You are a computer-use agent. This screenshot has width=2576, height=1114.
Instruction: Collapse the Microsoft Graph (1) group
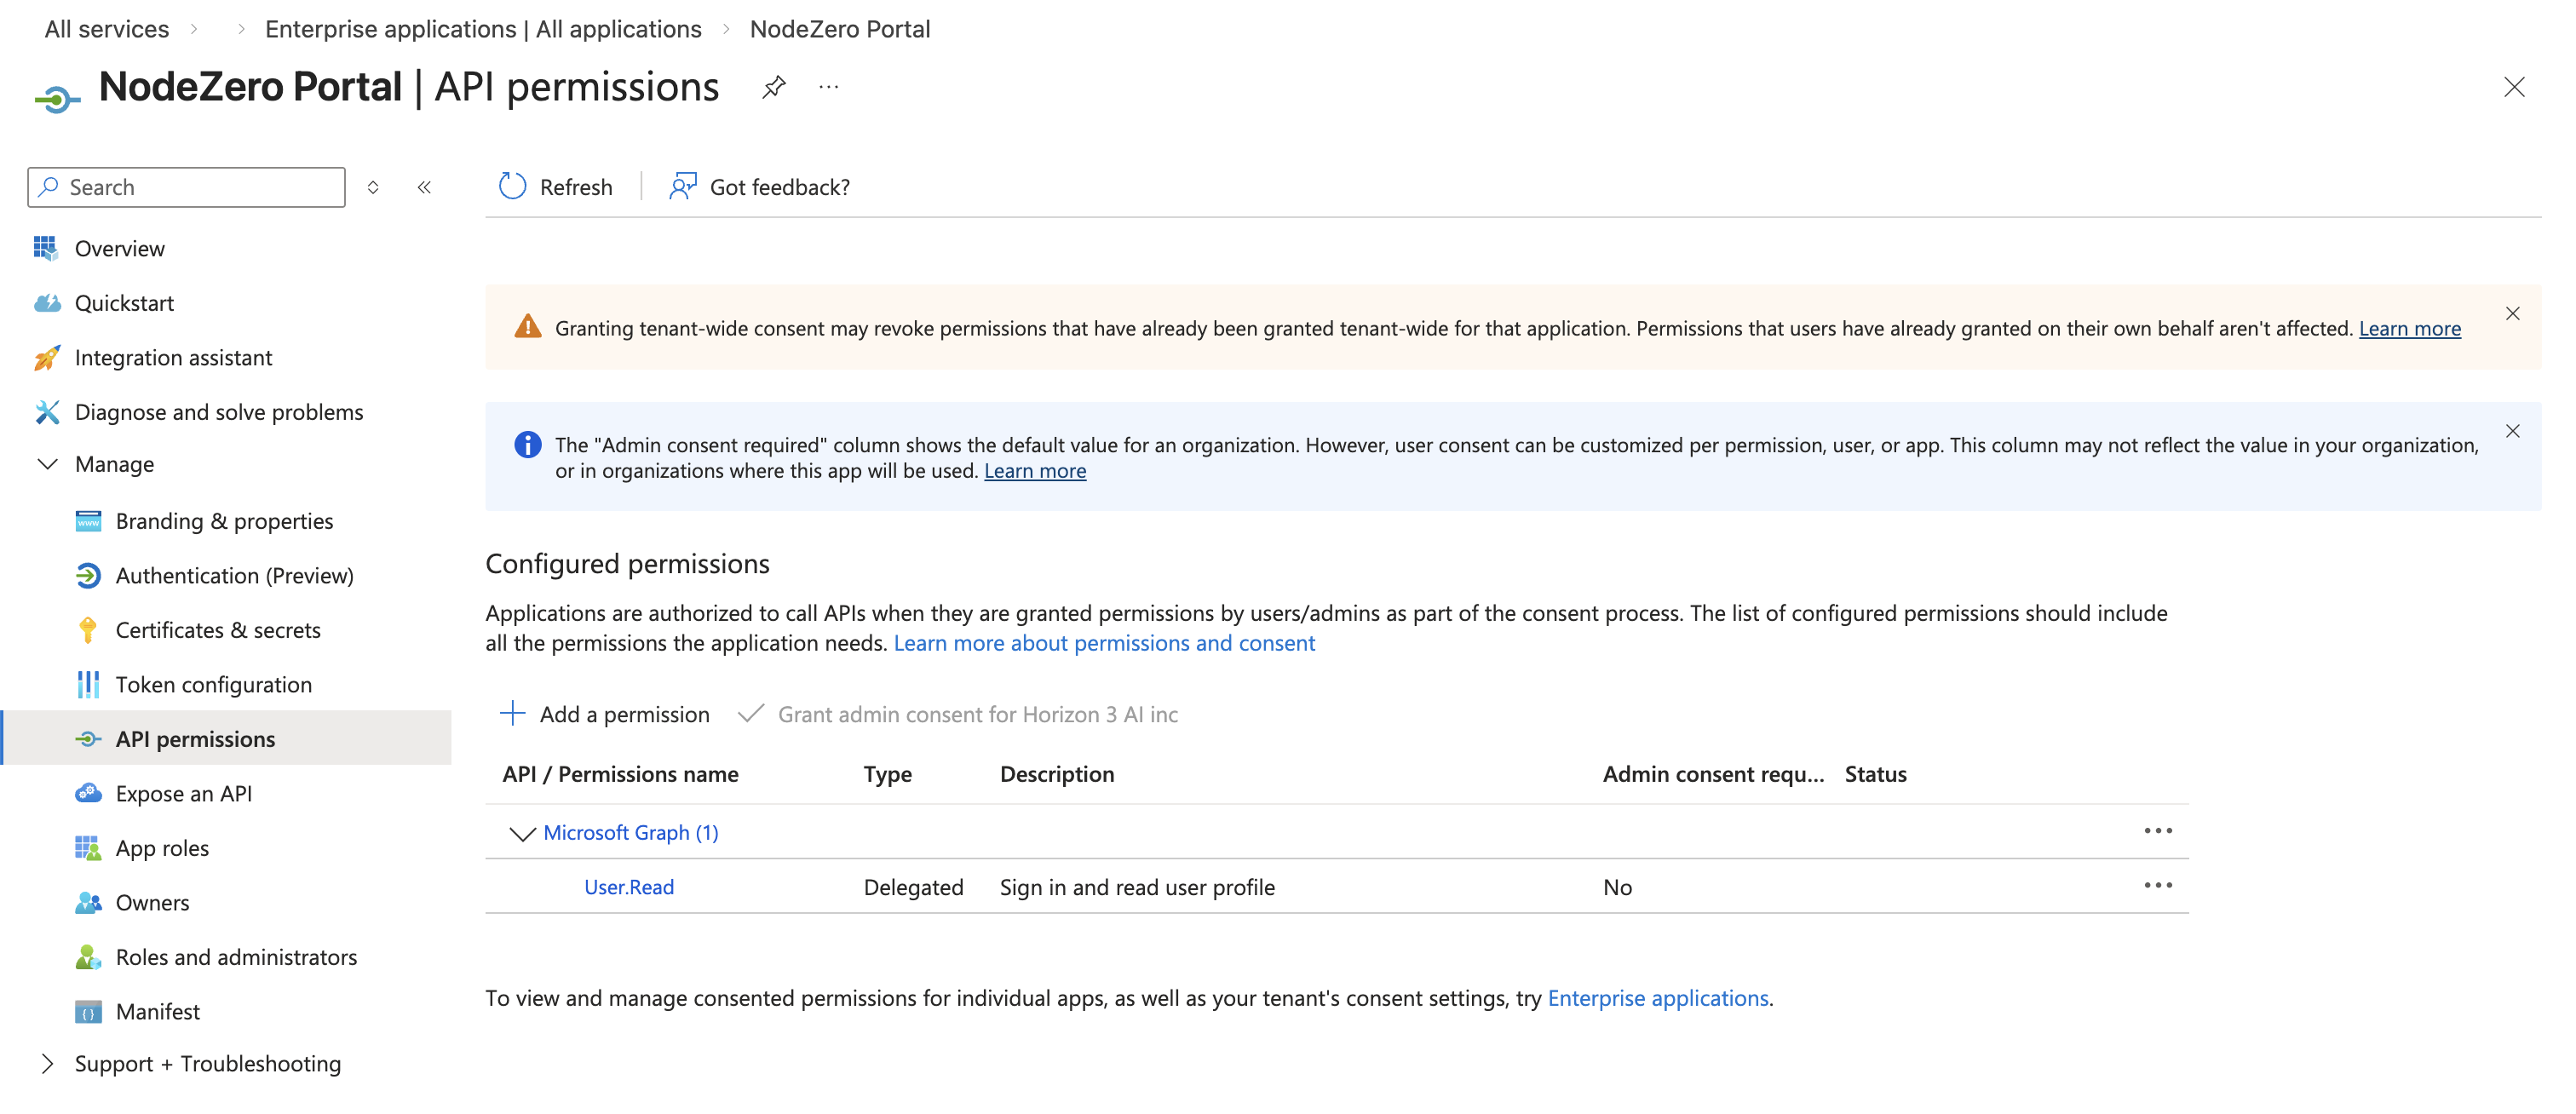[522, 833]
